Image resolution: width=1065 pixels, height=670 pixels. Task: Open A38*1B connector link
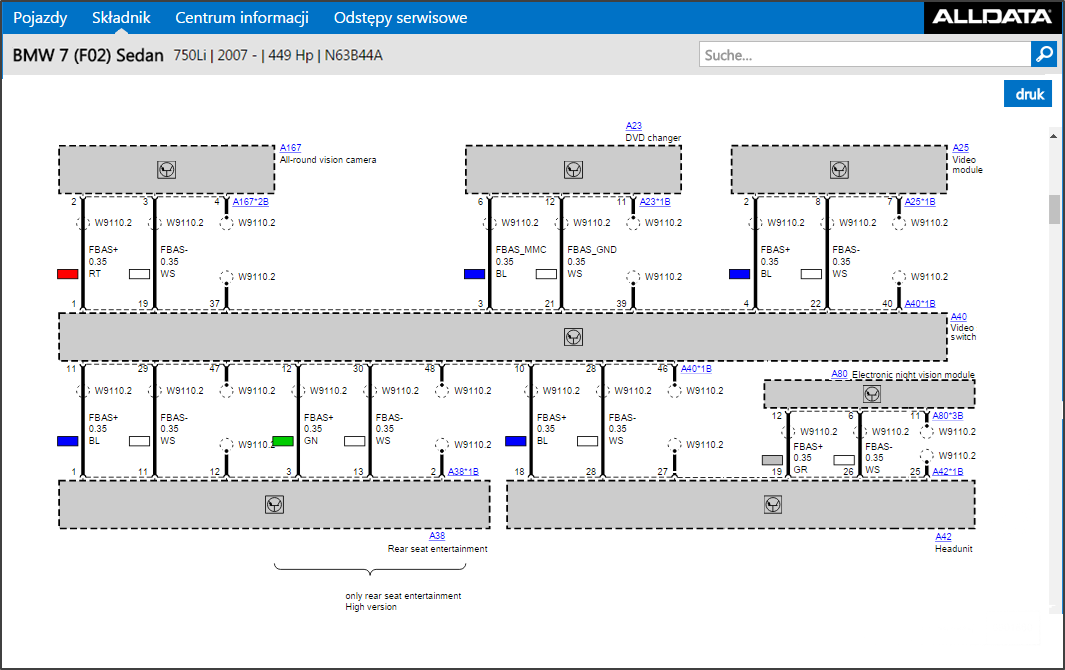463,472
